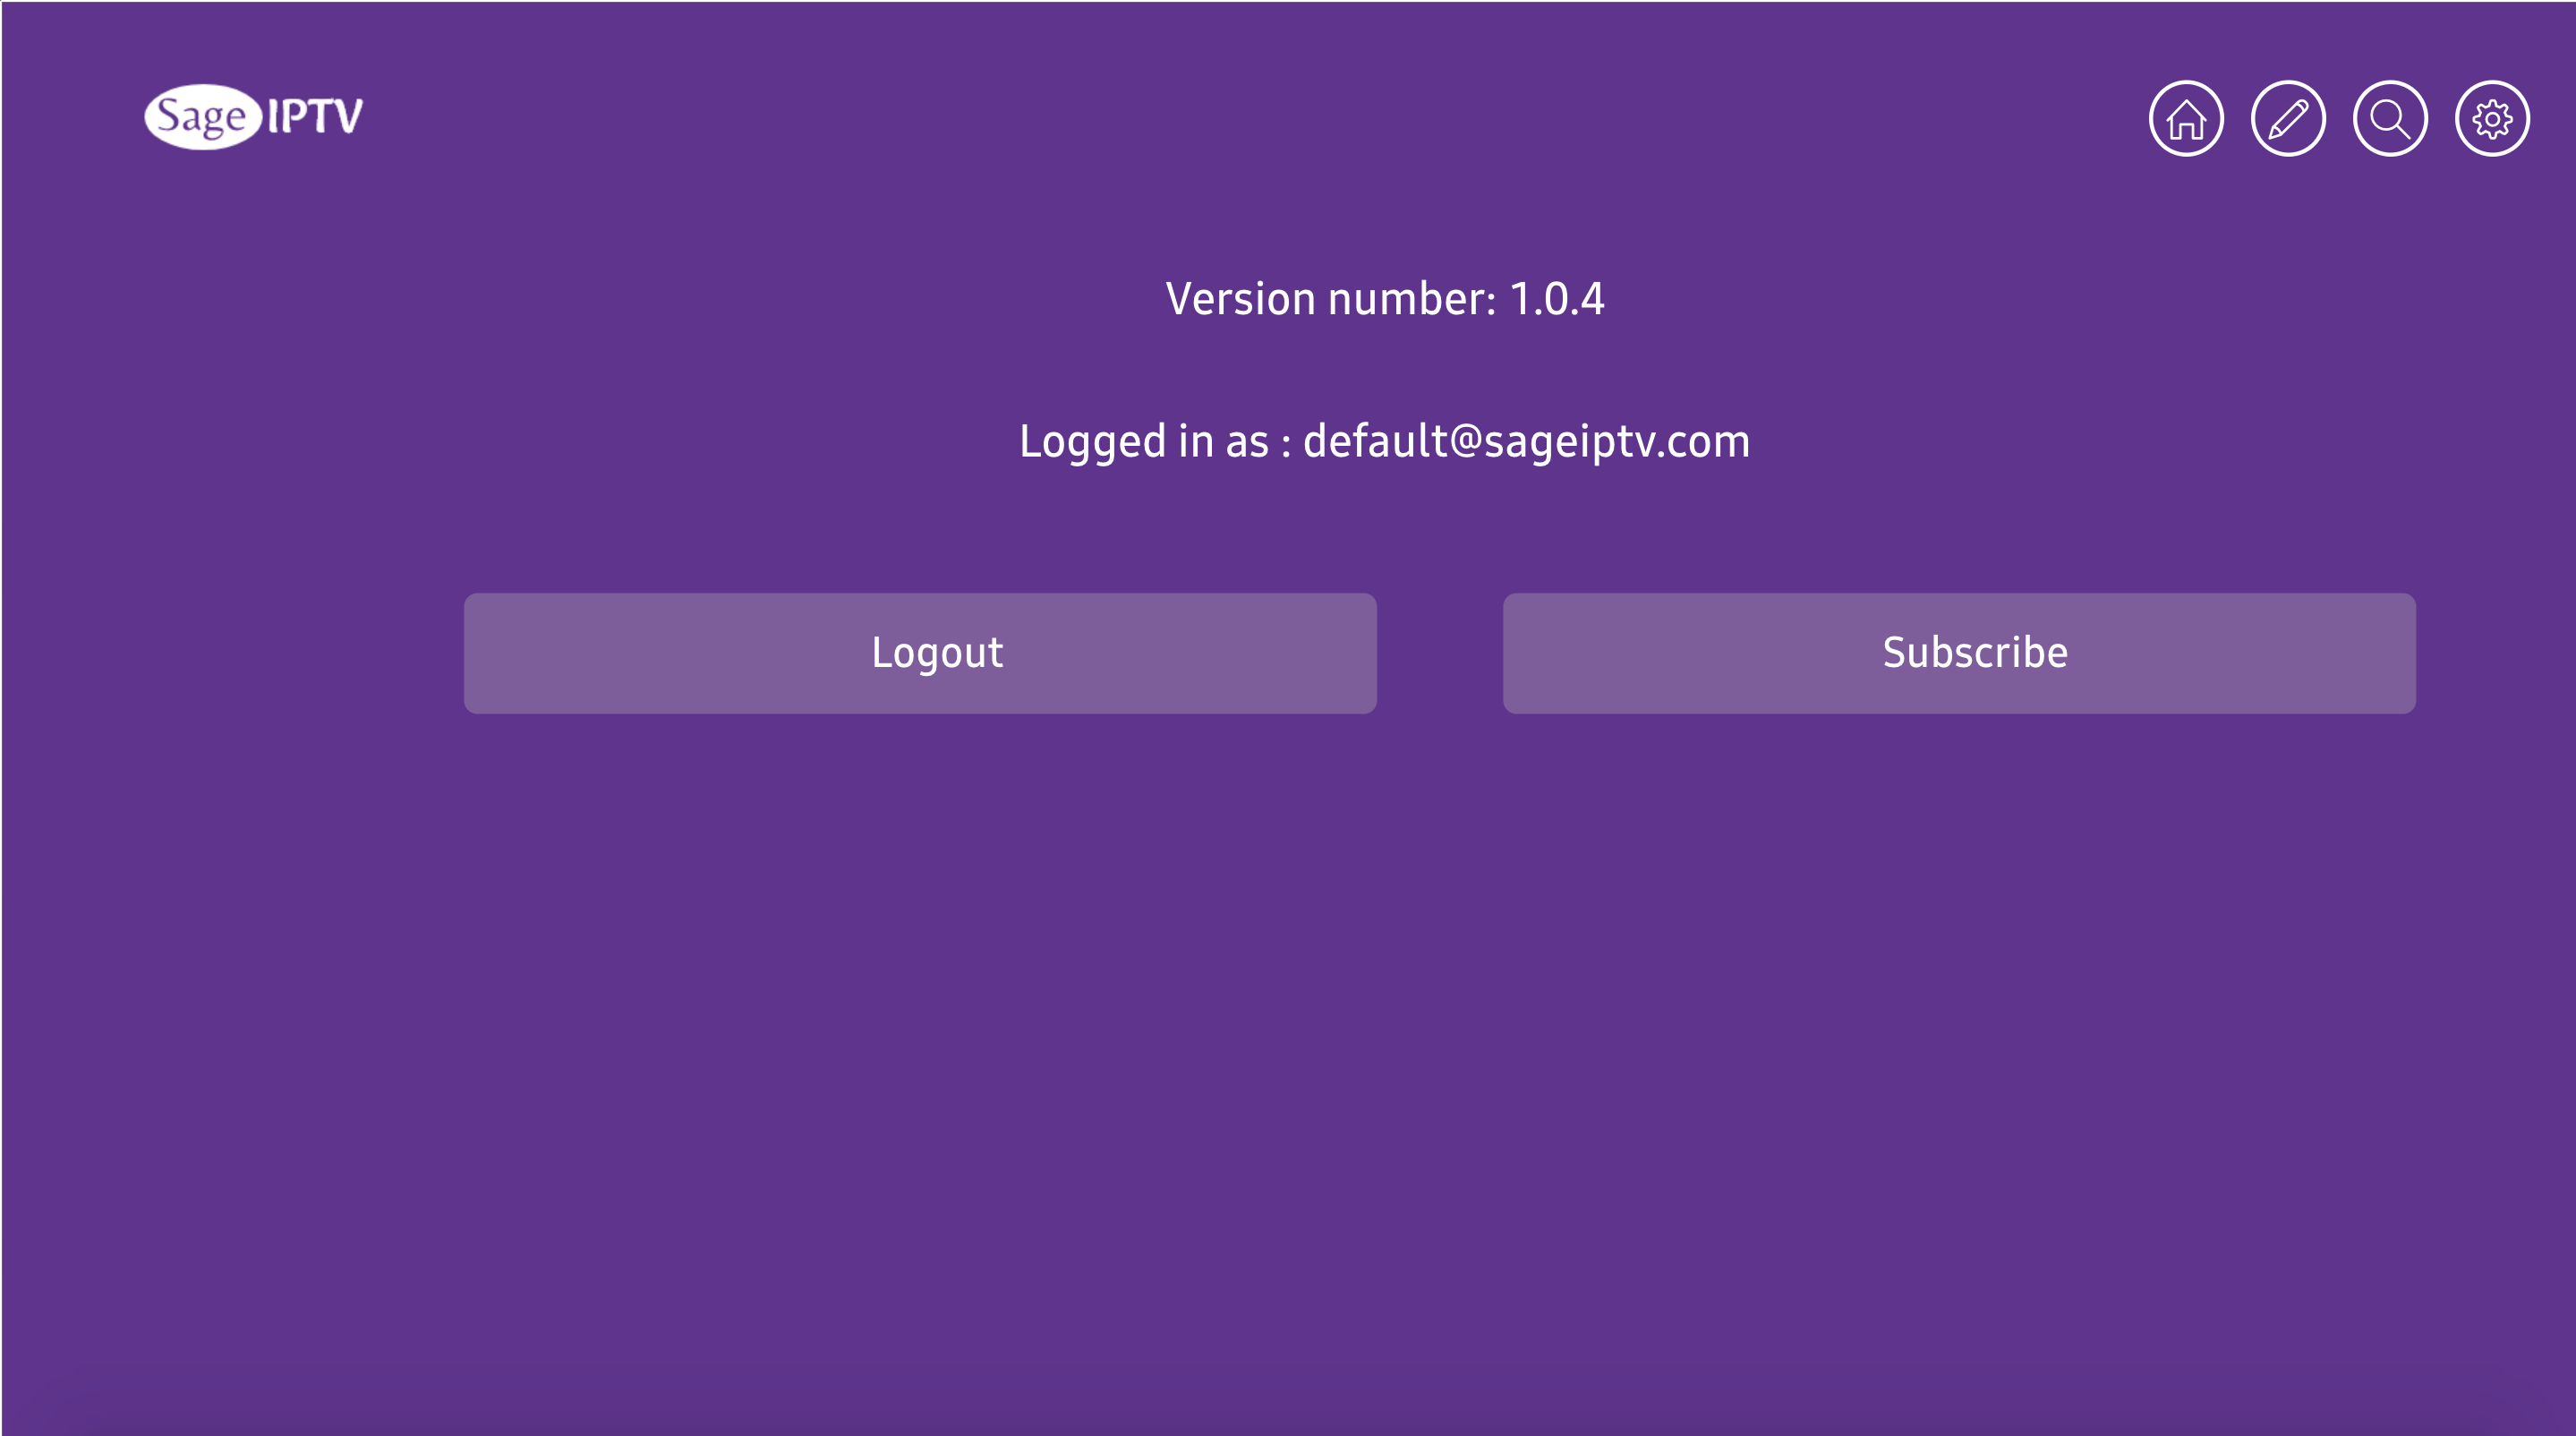Log out with the Logout button
2576x1436 pixels.
point(920,653)
